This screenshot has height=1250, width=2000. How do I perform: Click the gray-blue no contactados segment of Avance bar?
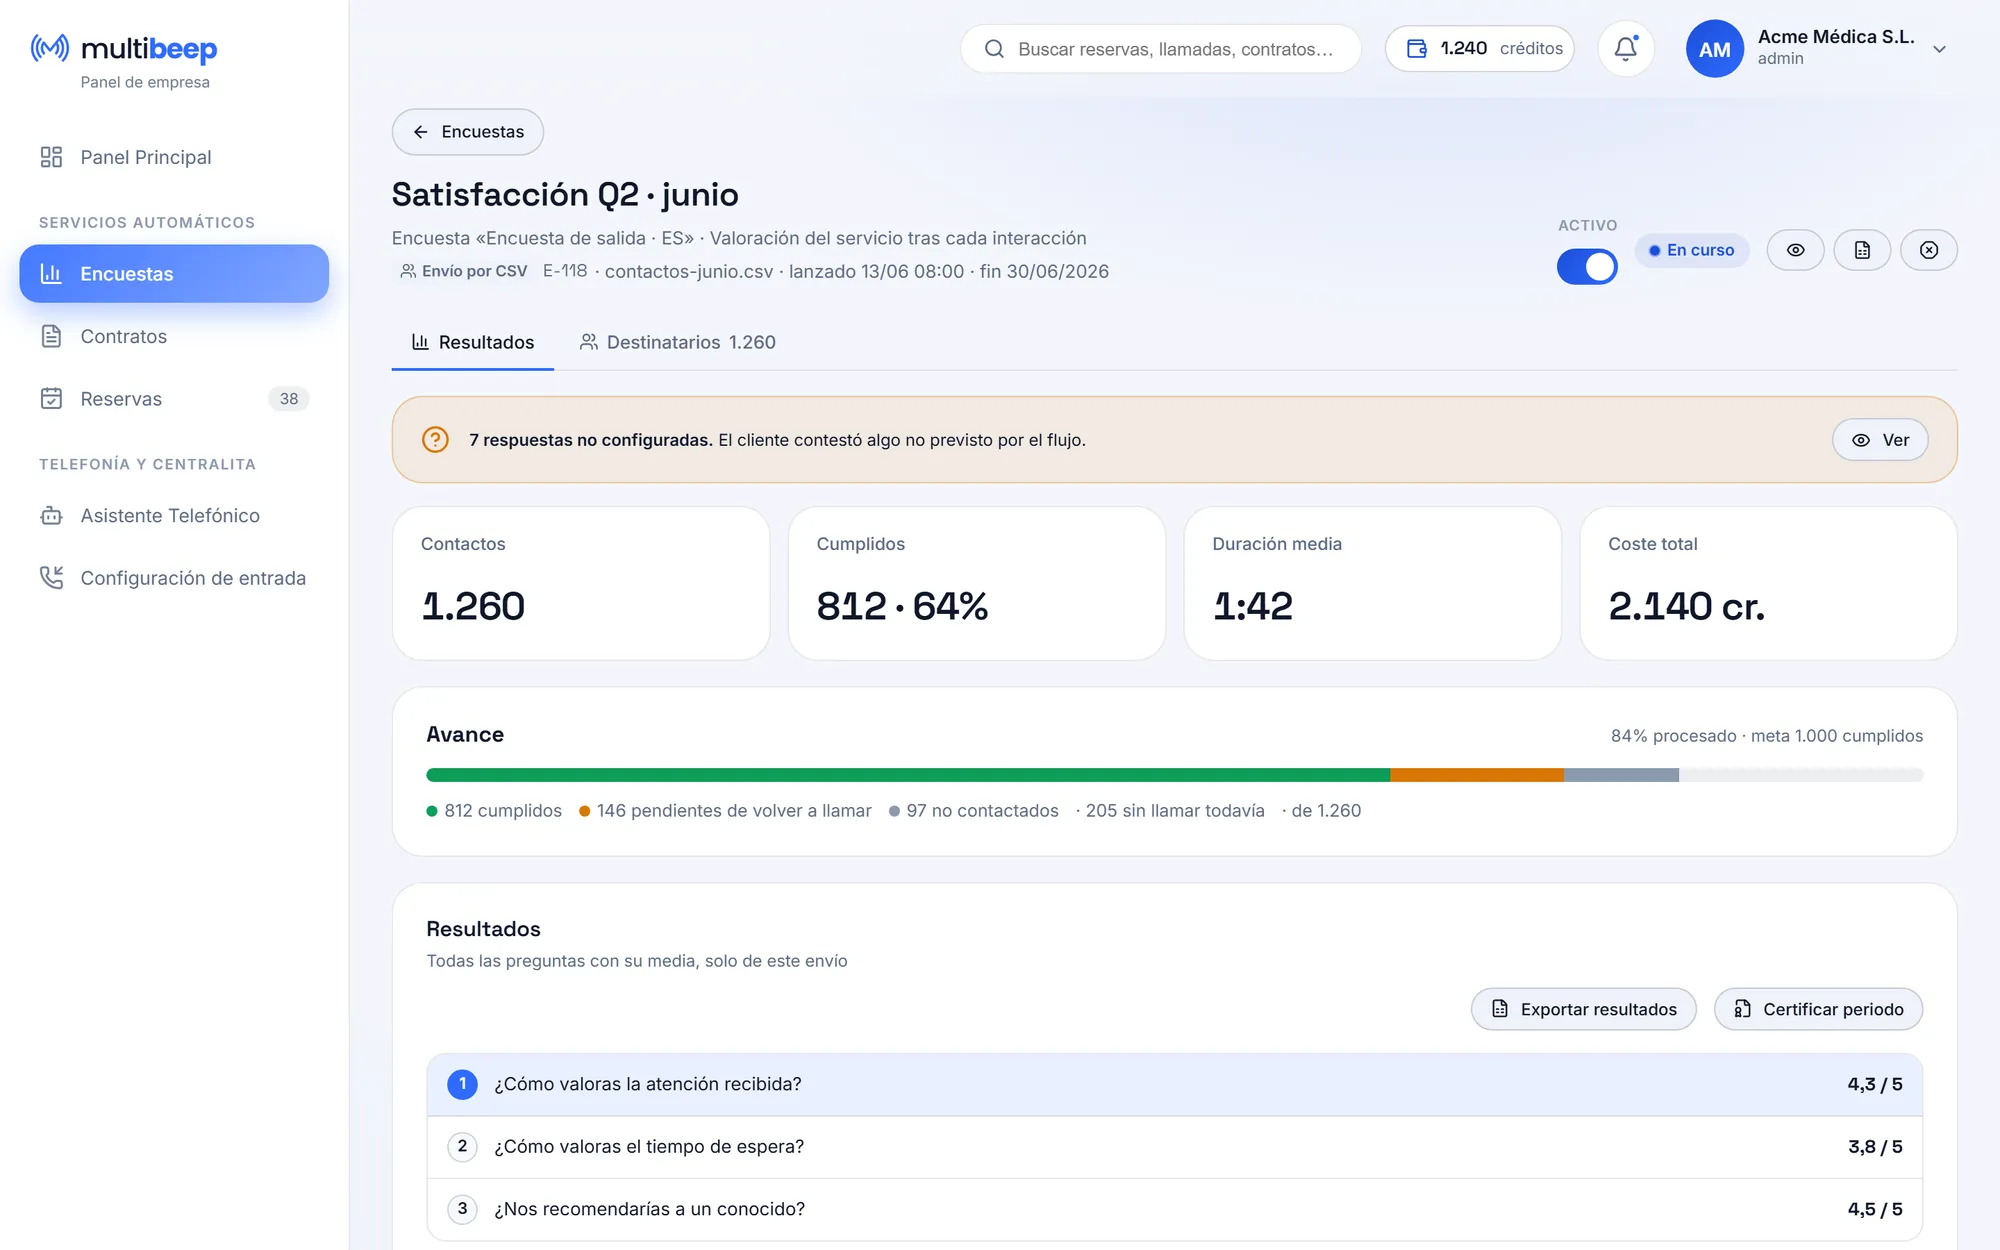click(1621, 775)
